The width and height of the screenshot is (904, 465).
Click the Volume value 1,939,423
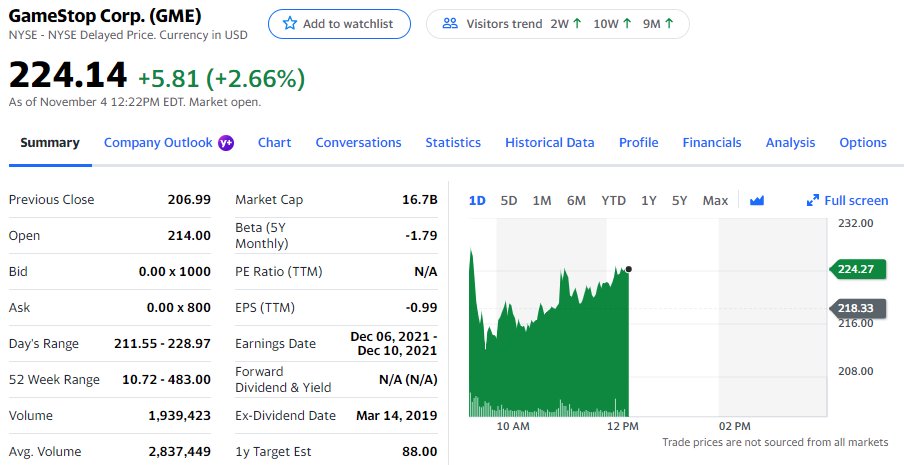click(180, 415)
